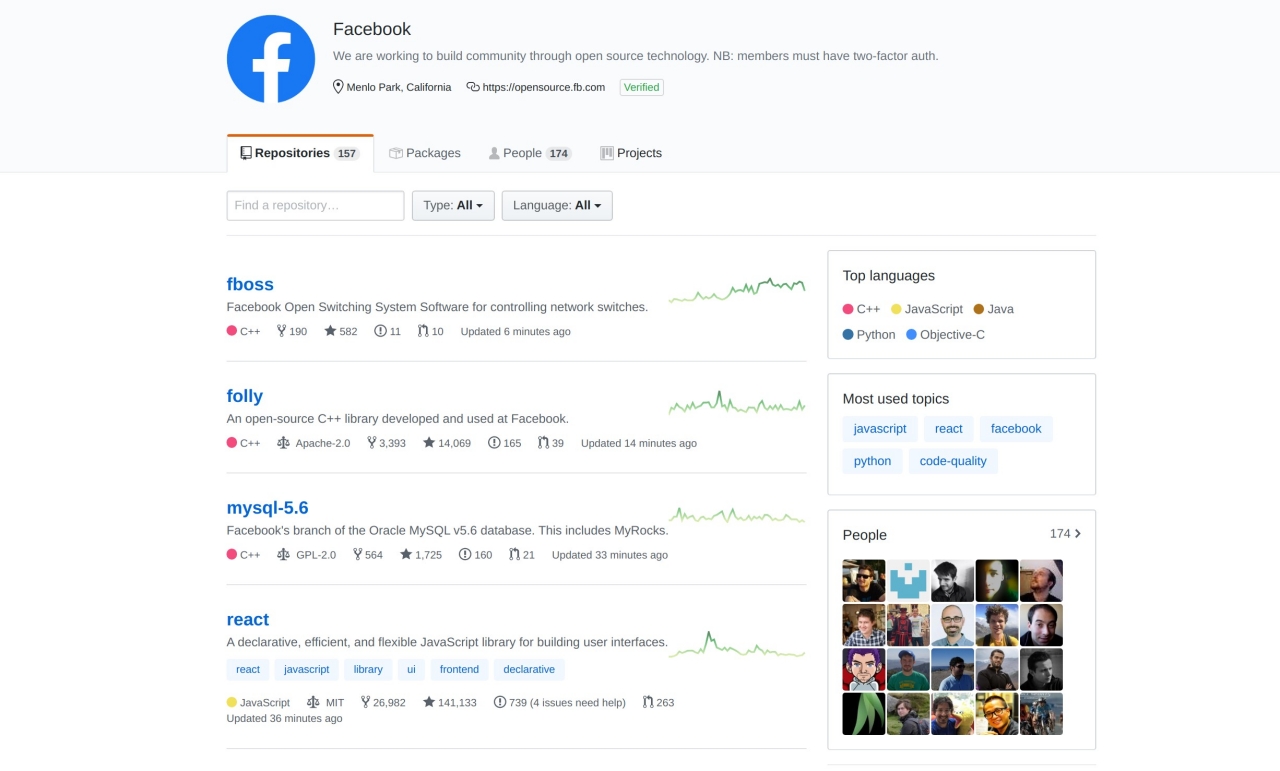Click the library tag on react repo
Image resolution: width=1280 pixels, height=771 pixels.
368,670
